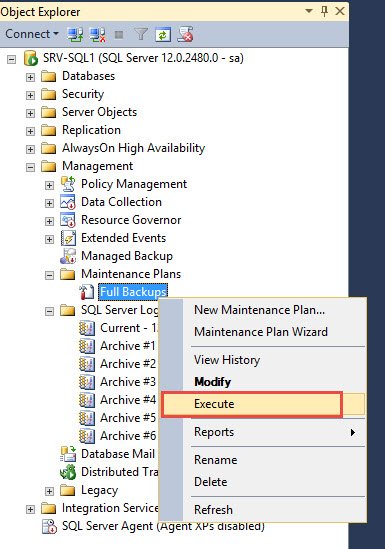Click the Connect Object Explorer toolbar icon
This screenshot has height=549, width=385.
click(75, 34)
